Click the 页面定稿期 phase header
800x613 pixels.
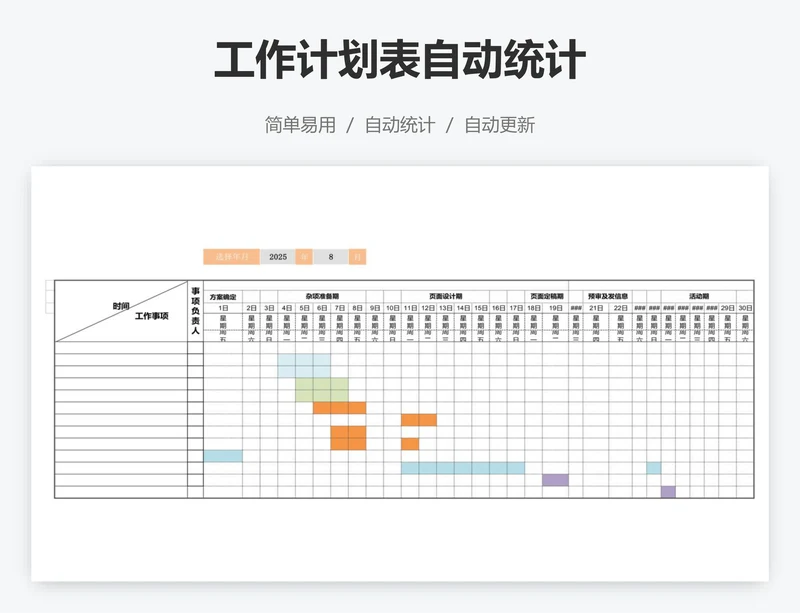(x=546, y=296)
